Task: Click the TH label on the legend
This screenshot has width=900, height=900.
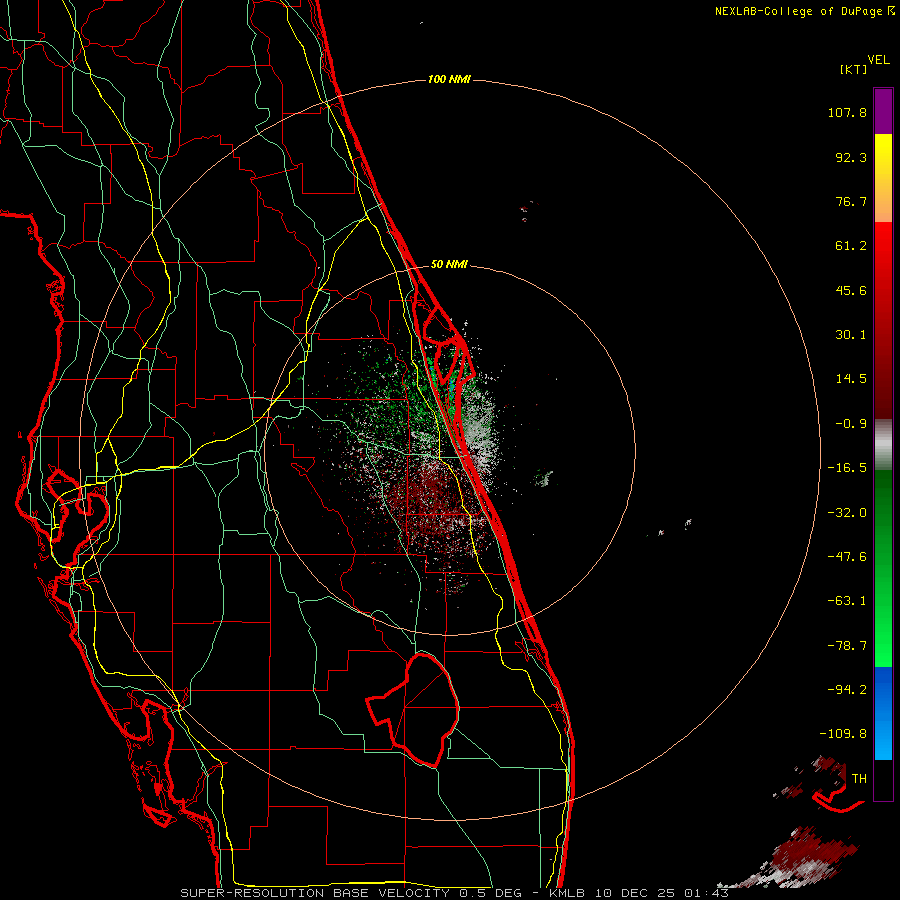Action: (859, 779)
